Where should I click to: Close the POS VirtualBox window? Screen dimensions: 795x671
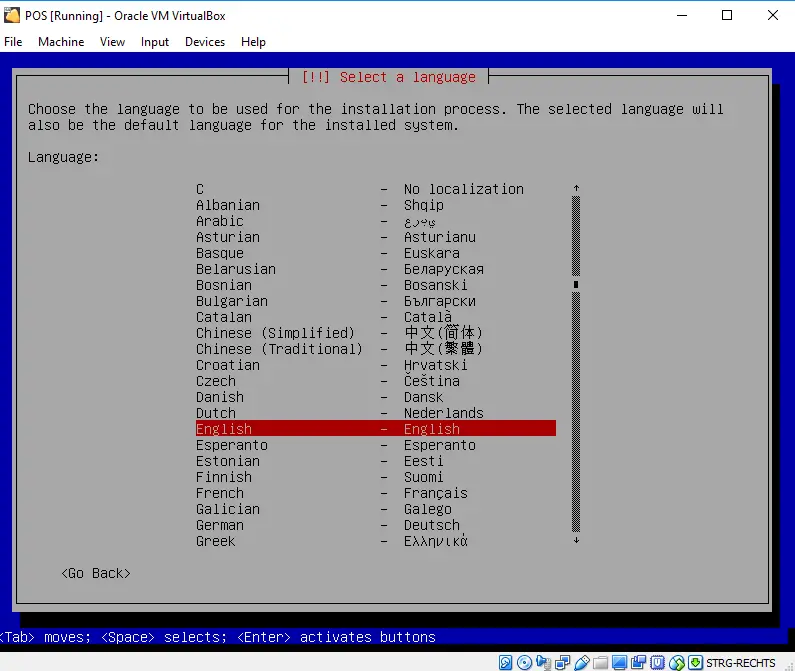[773, 15]
